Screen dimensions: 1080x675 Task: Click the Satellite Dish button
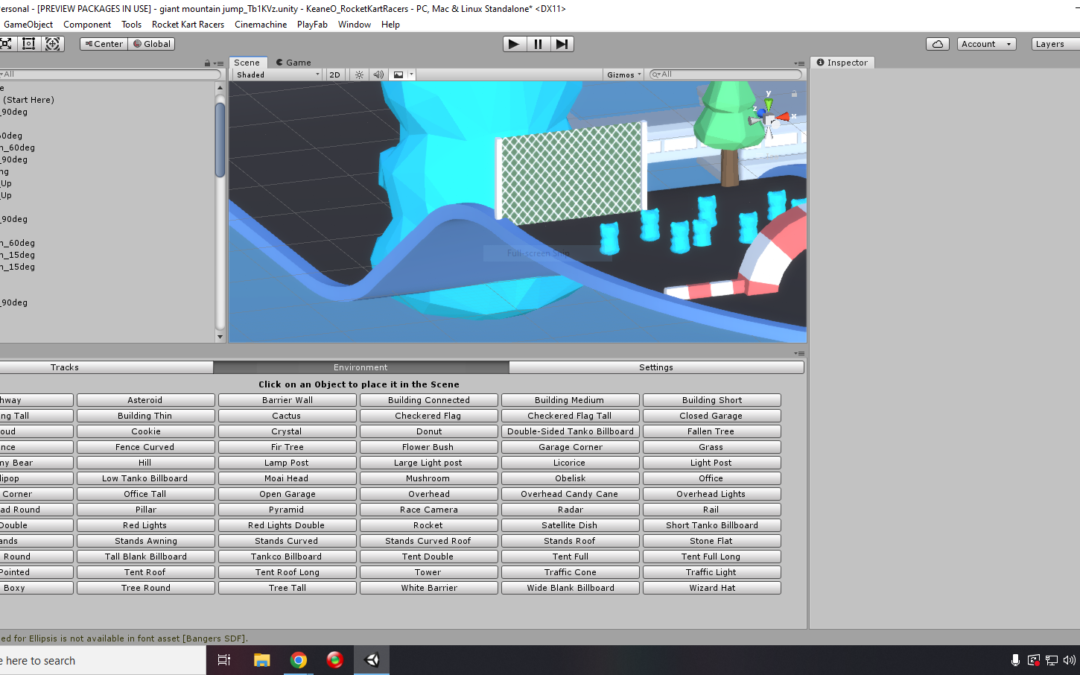[x=570, y=525]
